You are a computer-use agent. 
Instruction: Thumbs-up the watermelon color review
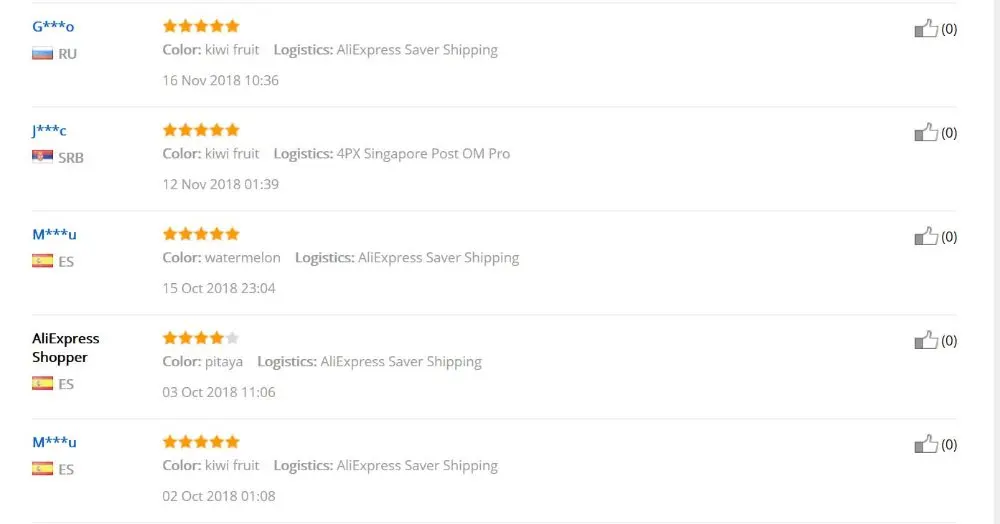[926, 237]
